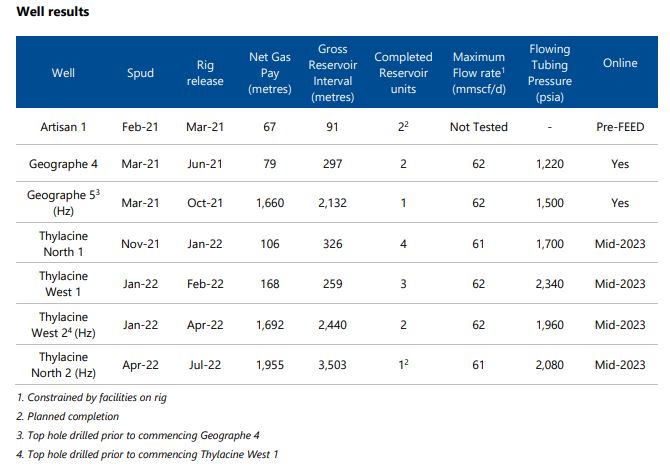This screenshot has width=670, height=468.
Task: Select the Gross Reservoir Interval header
Action: (332, 73)
